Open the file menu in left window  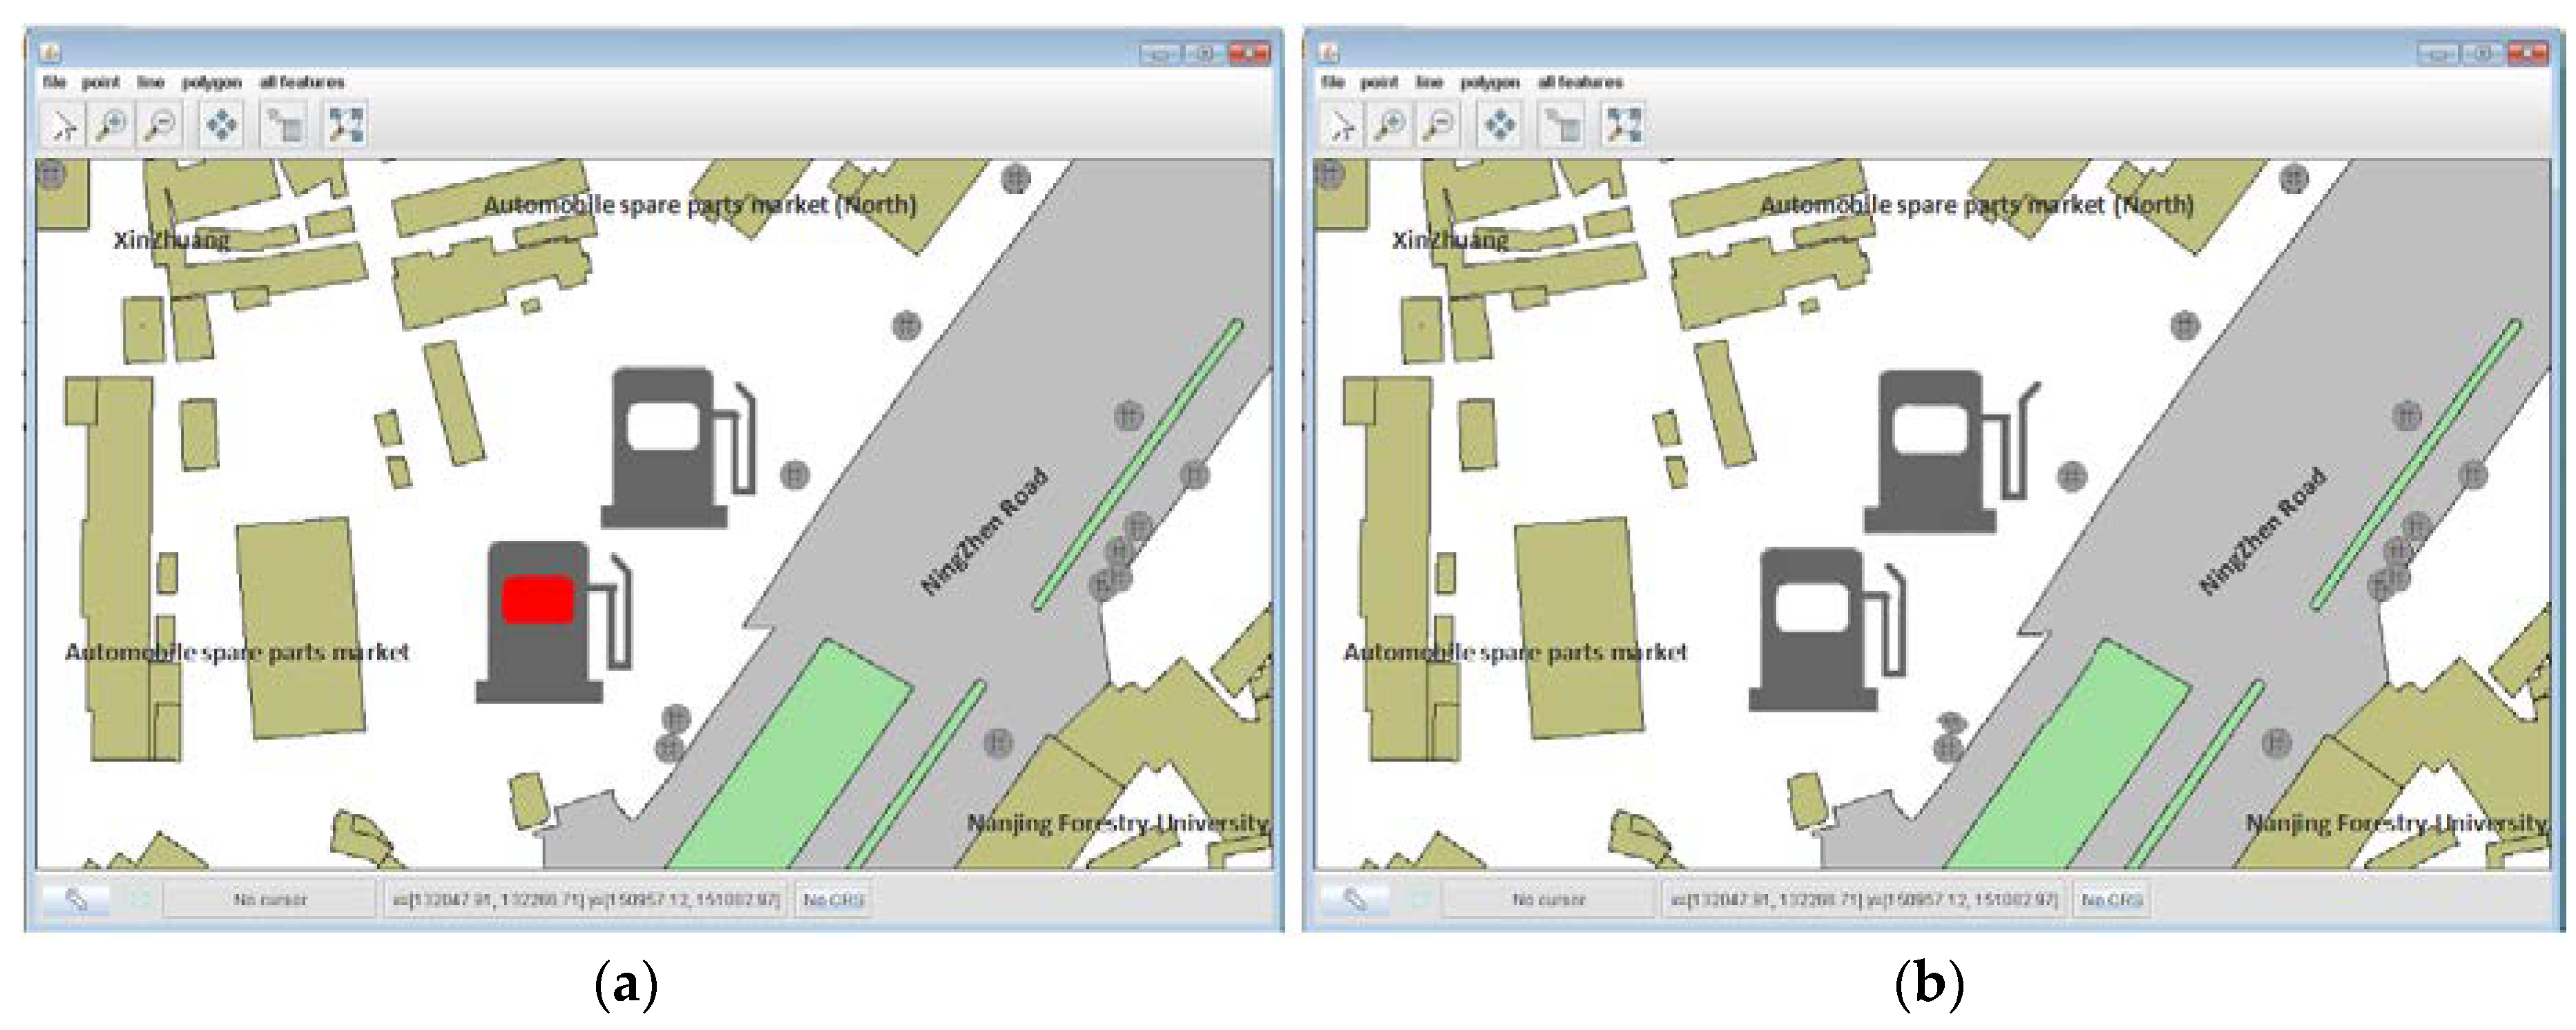(x=55, y=82)
